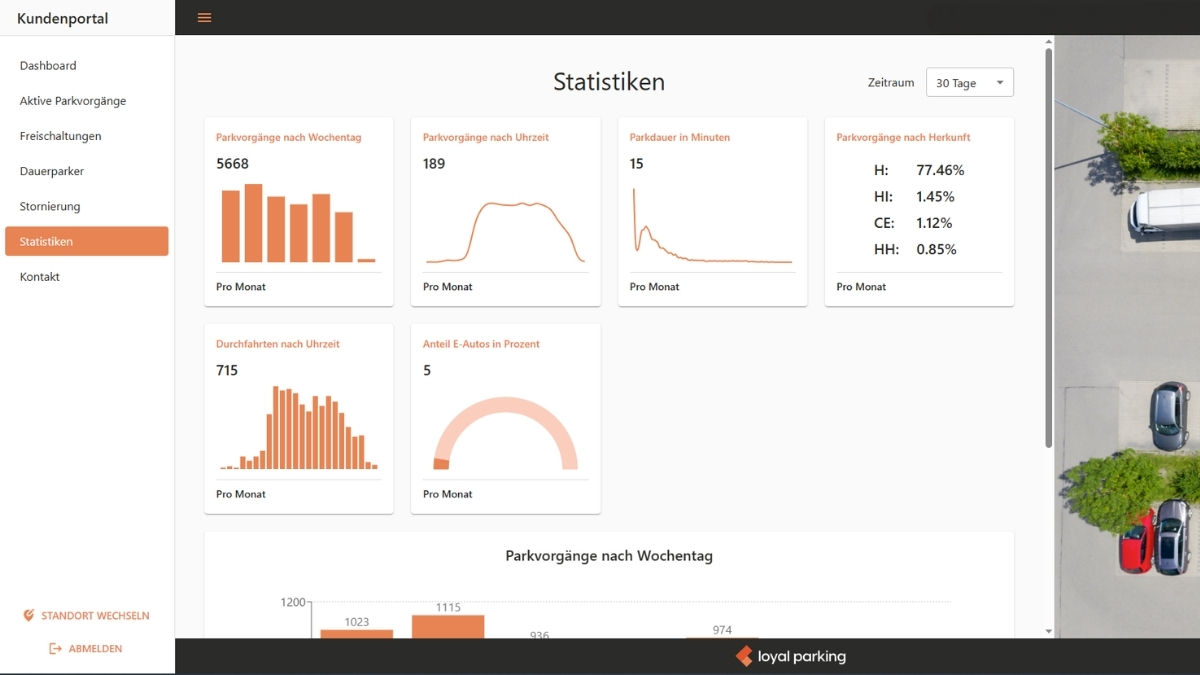Click the bar label 974
Screen dimensions: 1200x675
tap(722, 630)
